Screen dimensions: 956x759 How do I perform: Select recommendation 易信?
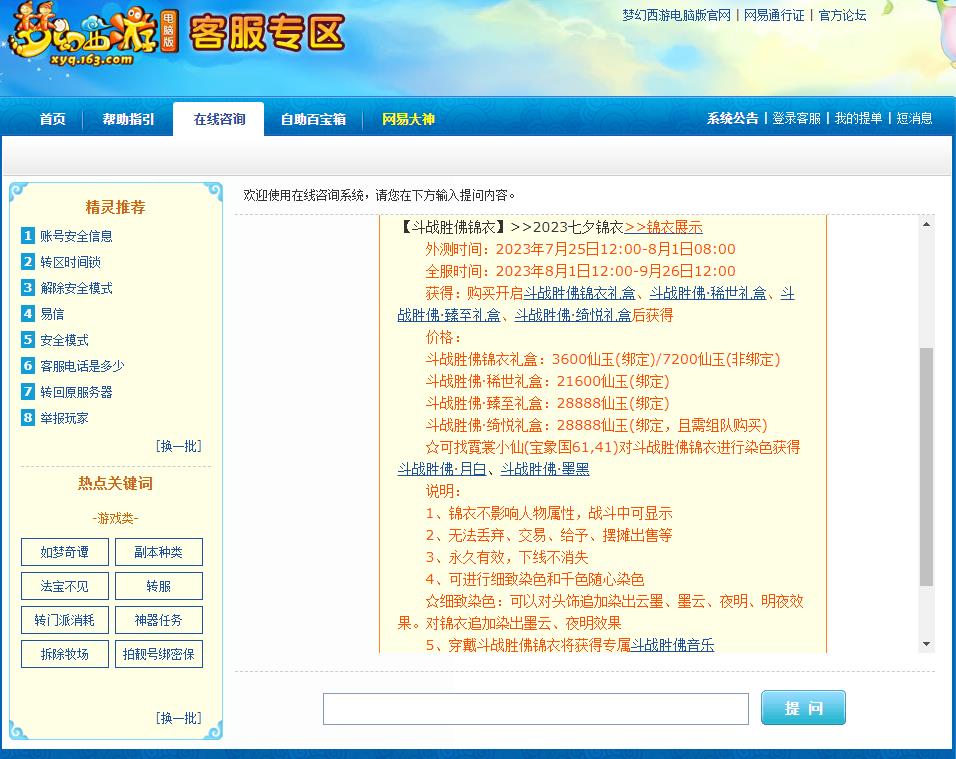tap(52, 314)
